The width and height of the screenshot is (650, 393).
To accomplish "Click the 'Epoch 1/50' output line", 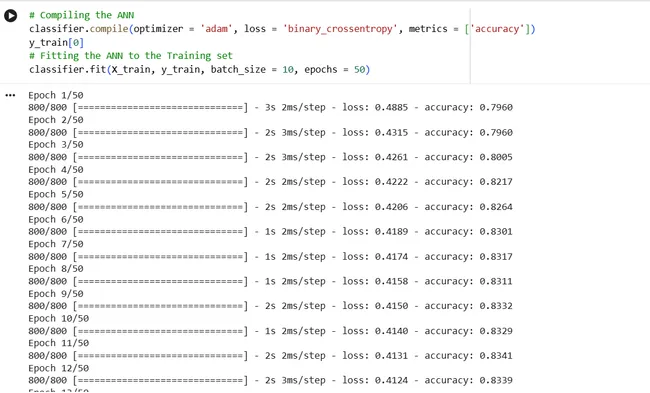I will 56,95.
